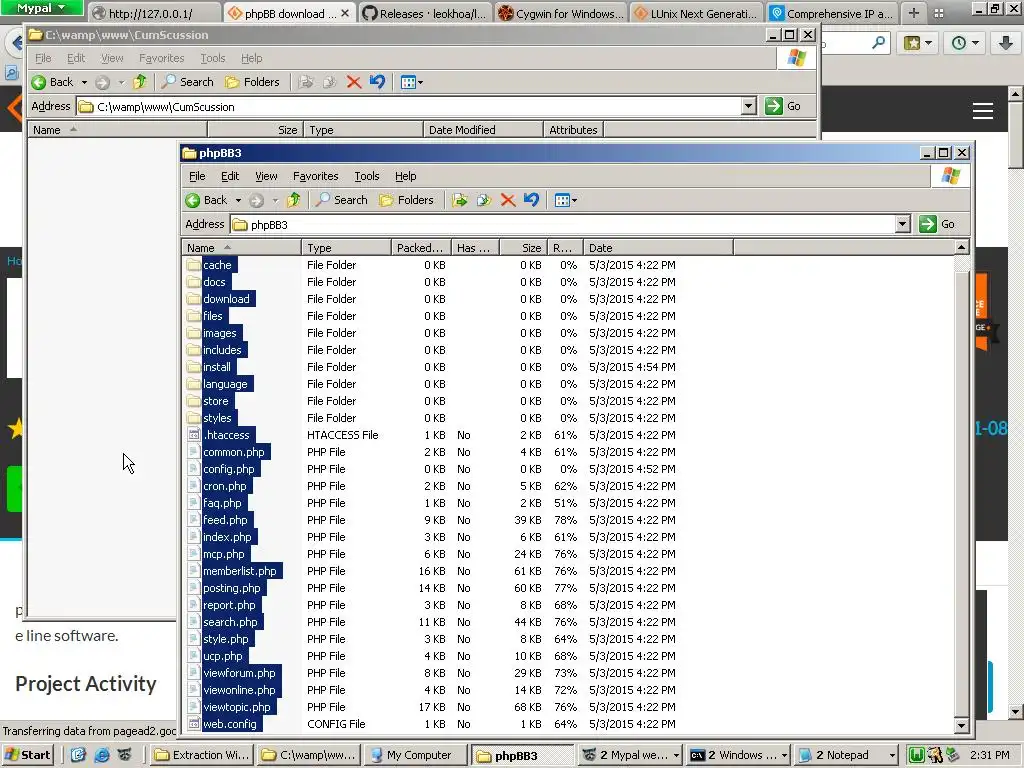Image resolution: width=1024 pixels, height=768 pixels.
Task: Sort by Size column in phpBB3 window
Action: tap(523, 248)
